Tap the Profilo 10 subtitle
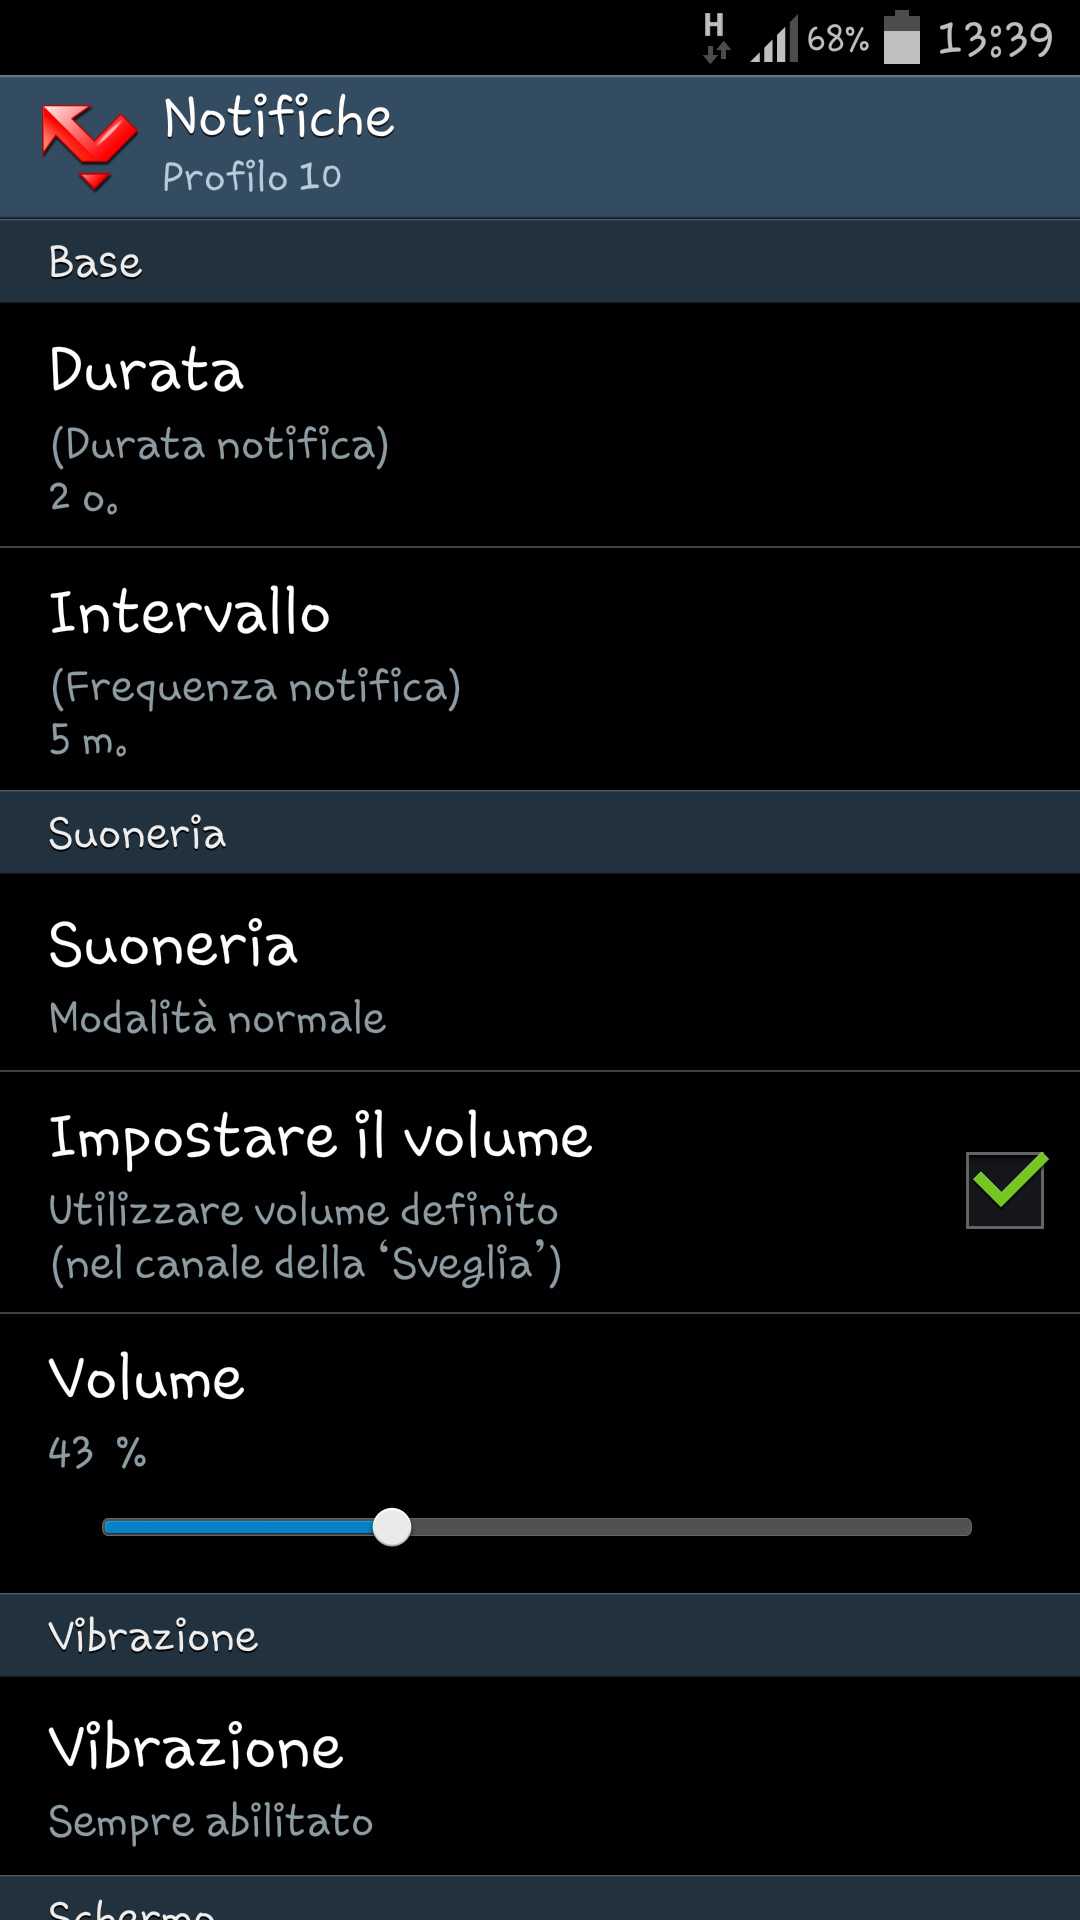This screenshot has height=1920, width=1080. pyautogui.click(x=252, y=177)
